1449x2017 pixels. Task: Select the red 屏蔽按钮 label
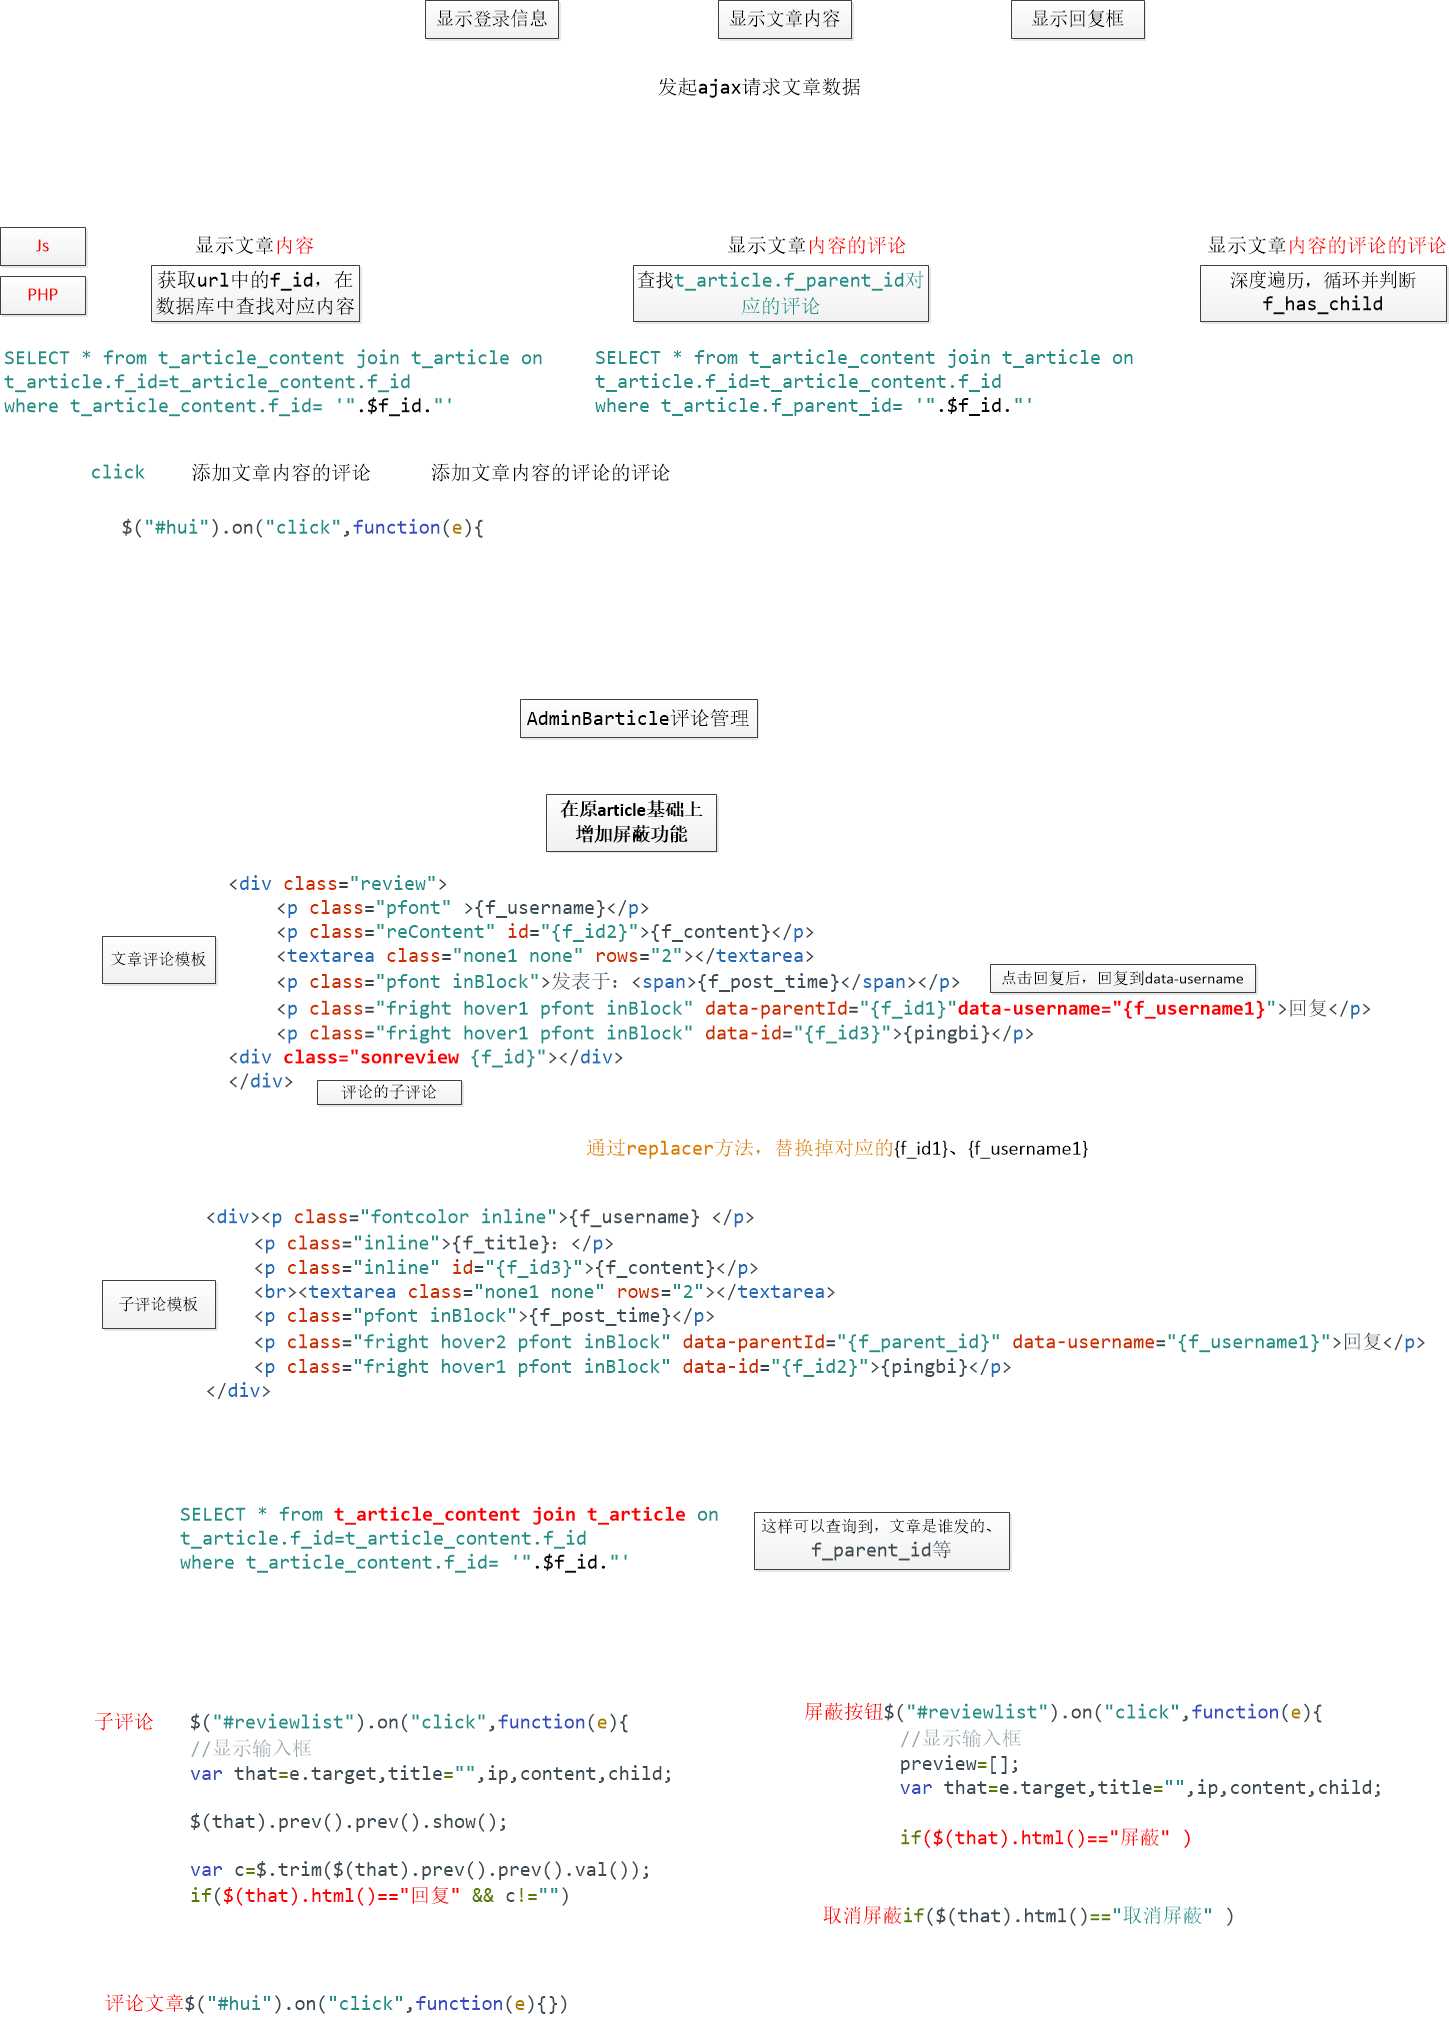(843, 1711)
